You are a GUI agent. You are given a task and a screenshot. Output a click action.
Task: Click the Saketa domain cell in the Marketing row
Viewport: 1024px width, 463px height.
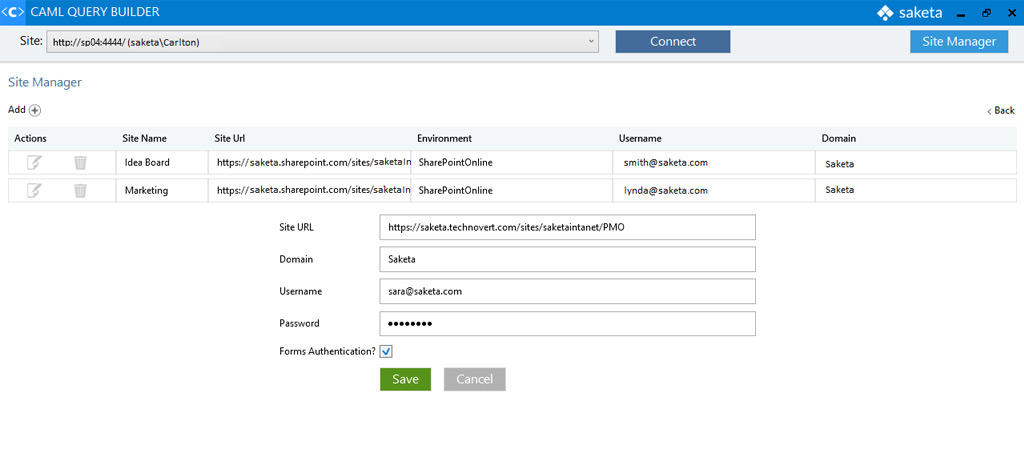coord(916,190)
